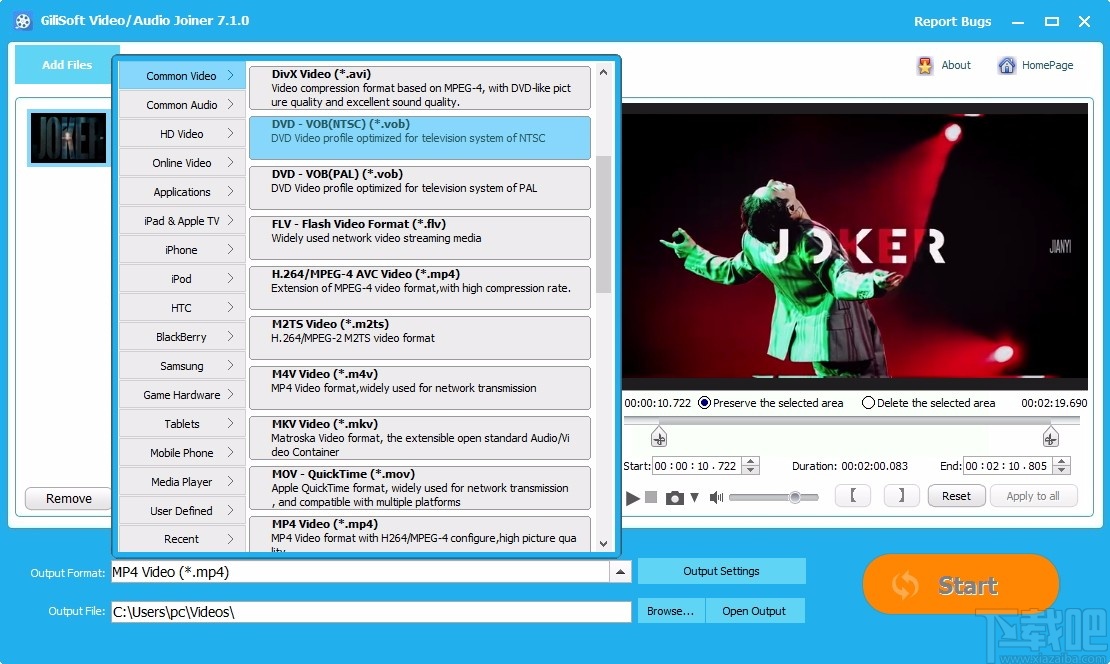Take a snapshot with the camera icon
1110x664 pixels.
coord(674,496)
